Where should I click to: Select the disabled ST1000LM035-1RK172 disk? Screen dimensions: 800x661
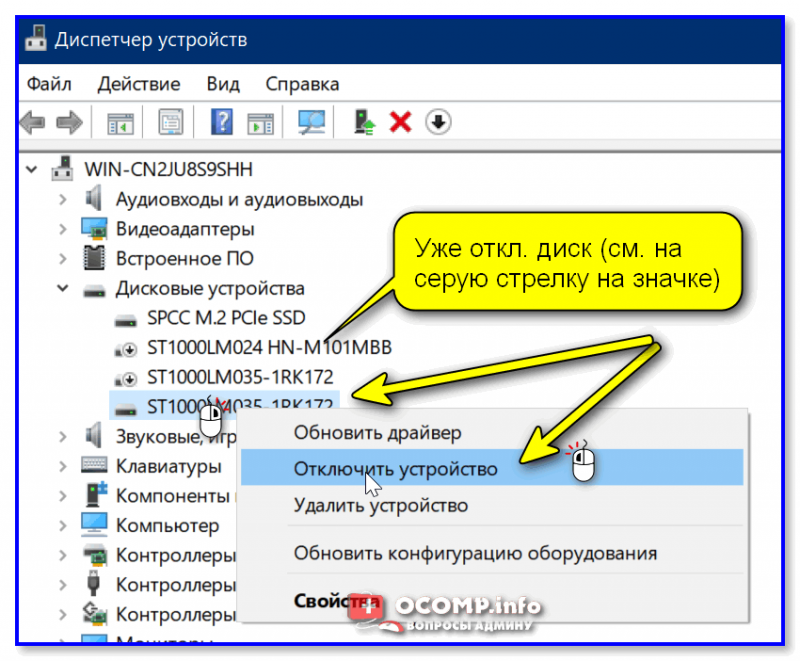pyautogui.click(x=240, y=377)
